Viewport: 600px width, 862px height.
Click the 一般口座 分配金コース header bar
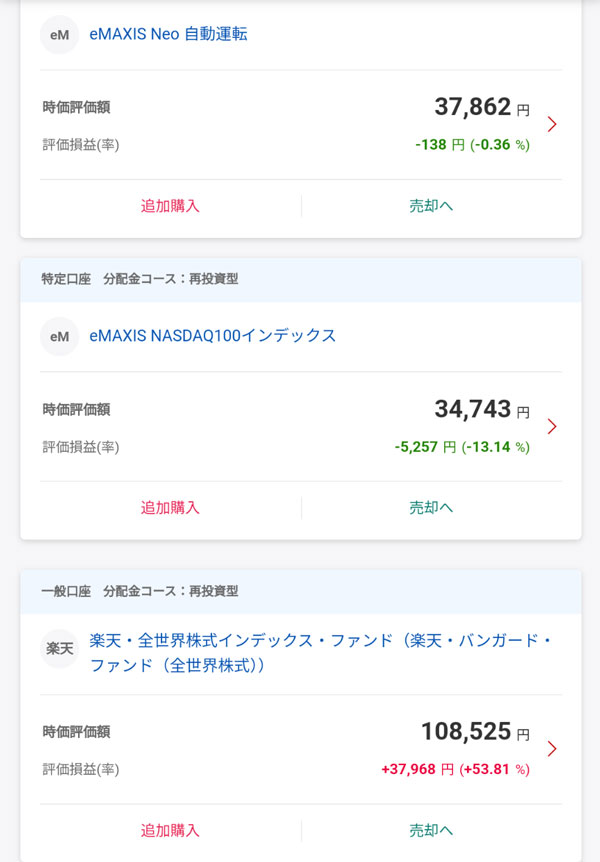300,591
